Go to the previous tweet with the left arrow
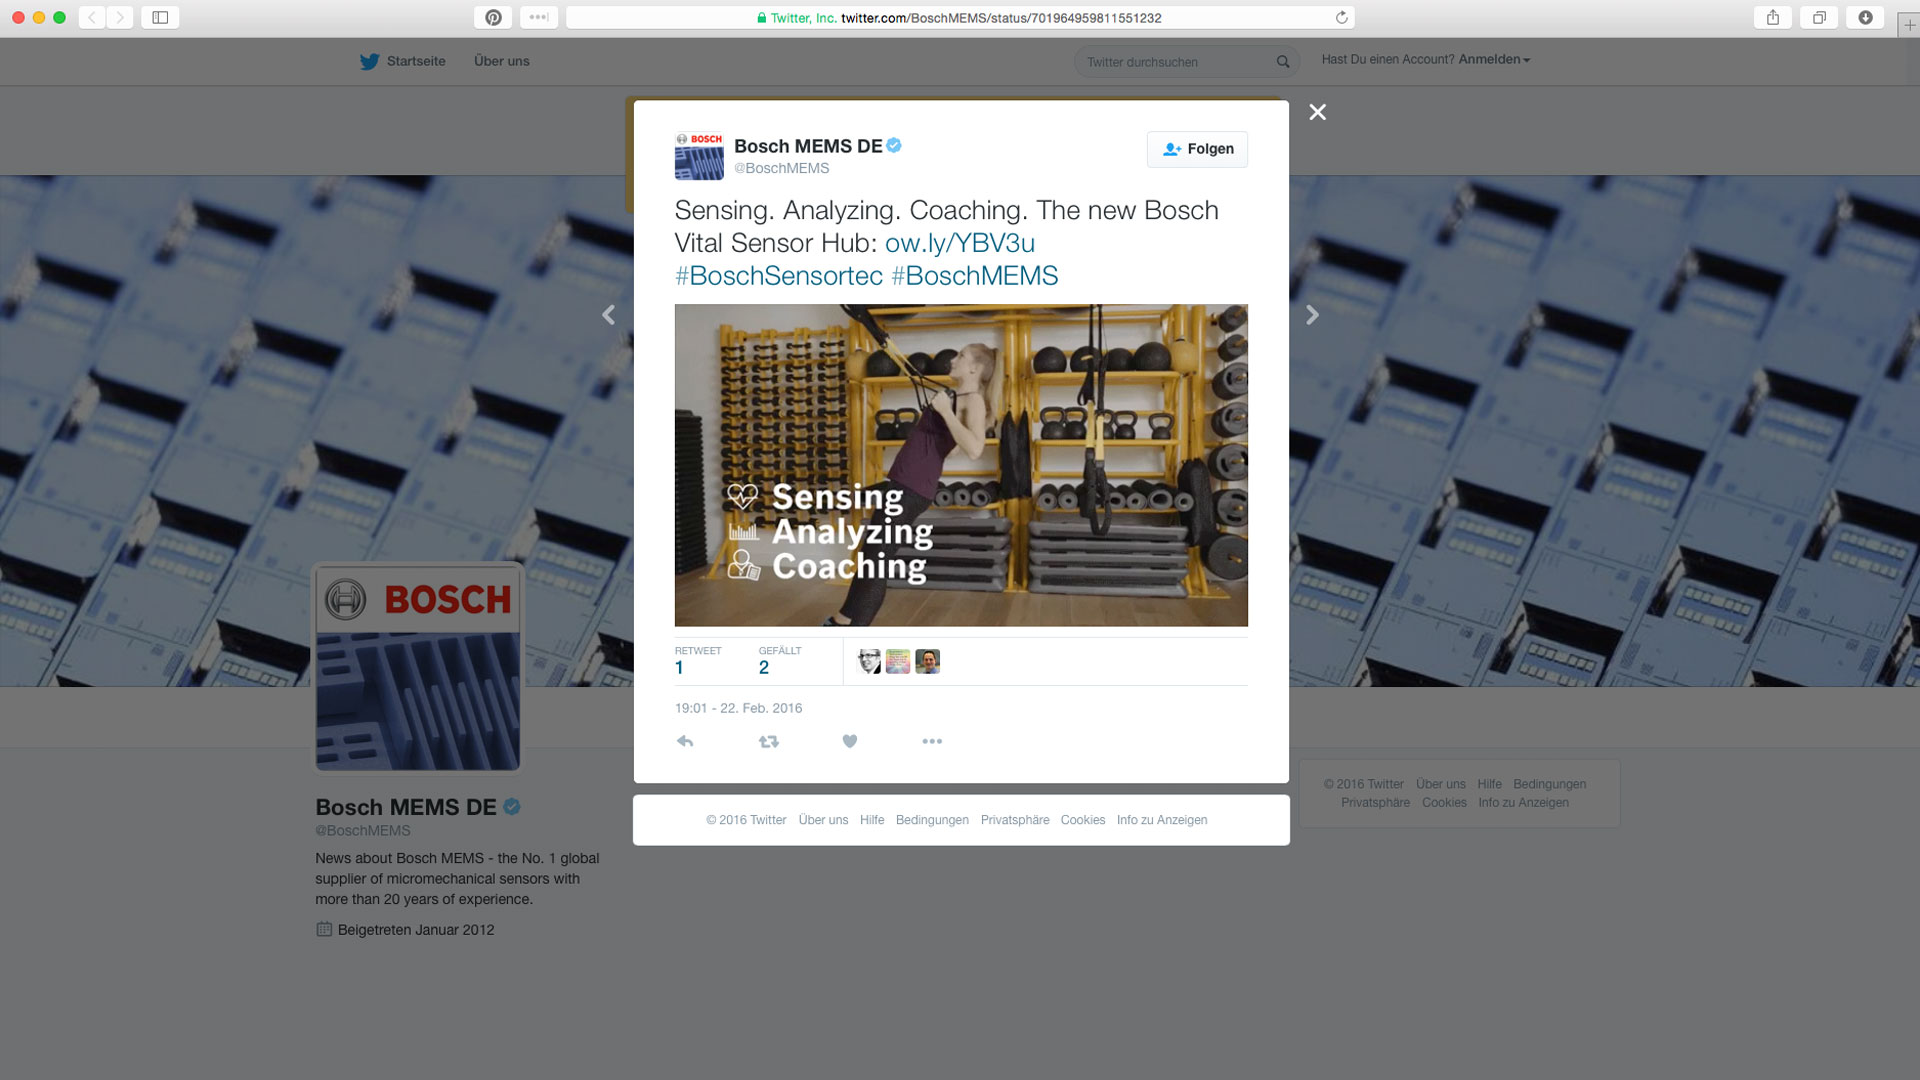Screen dimensions: 1920x1080 (x=608, y=315)
